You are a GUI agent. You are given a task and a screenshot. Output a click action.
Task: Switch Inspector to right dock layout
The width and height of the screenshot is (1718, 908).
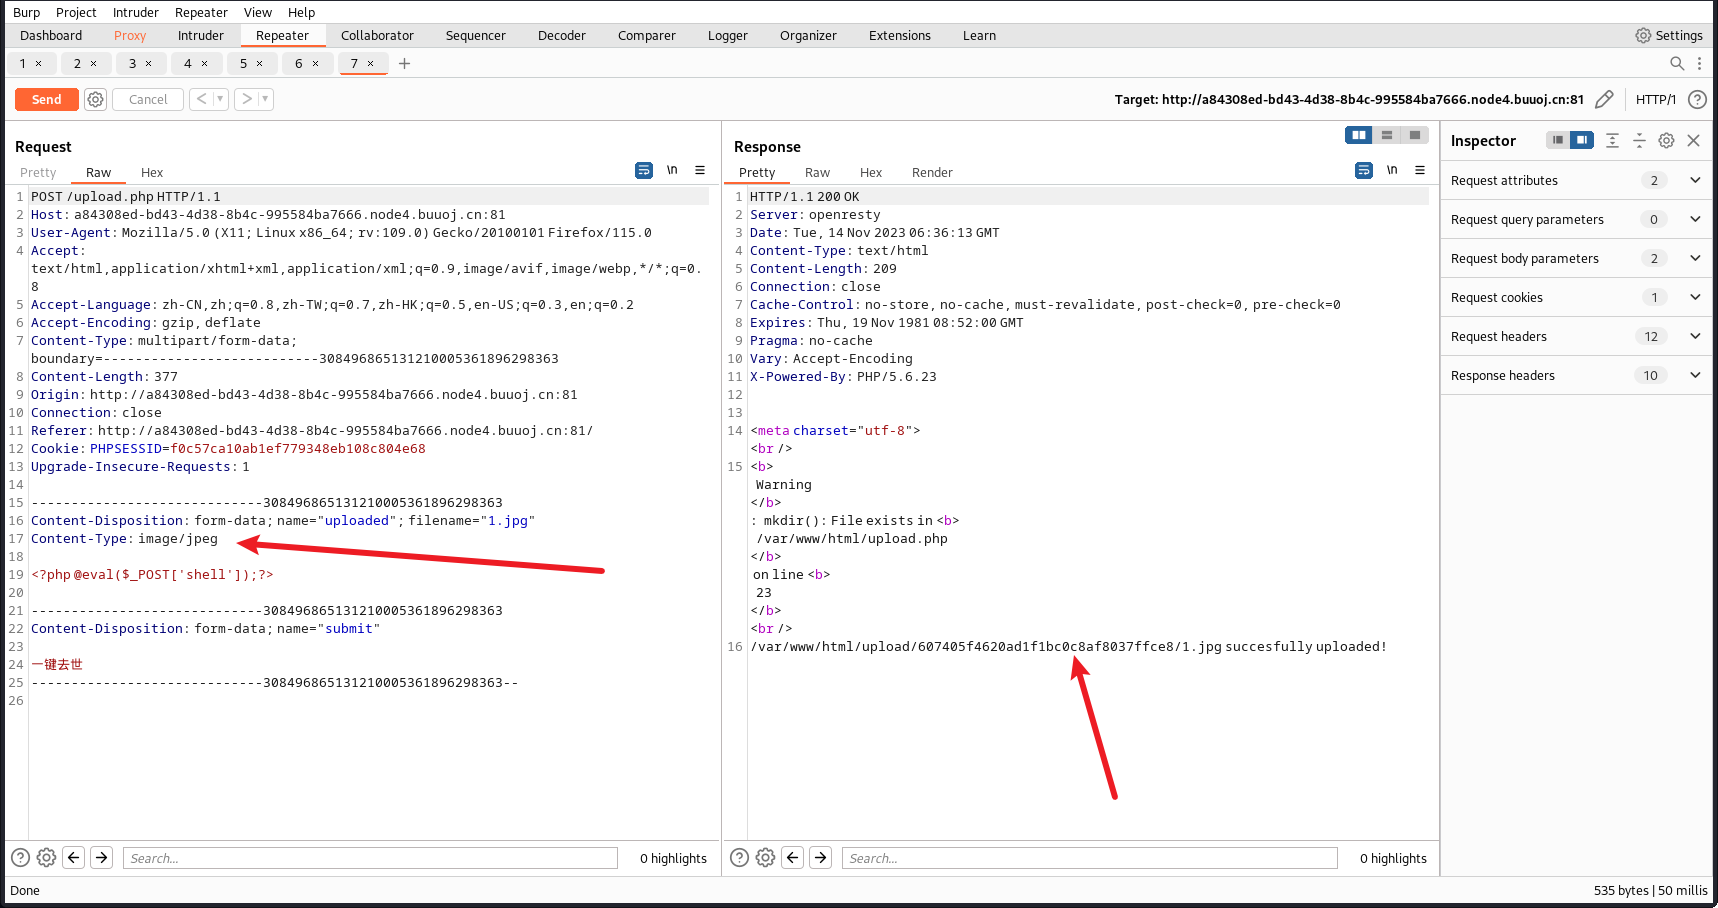[x=1582, y=140]
